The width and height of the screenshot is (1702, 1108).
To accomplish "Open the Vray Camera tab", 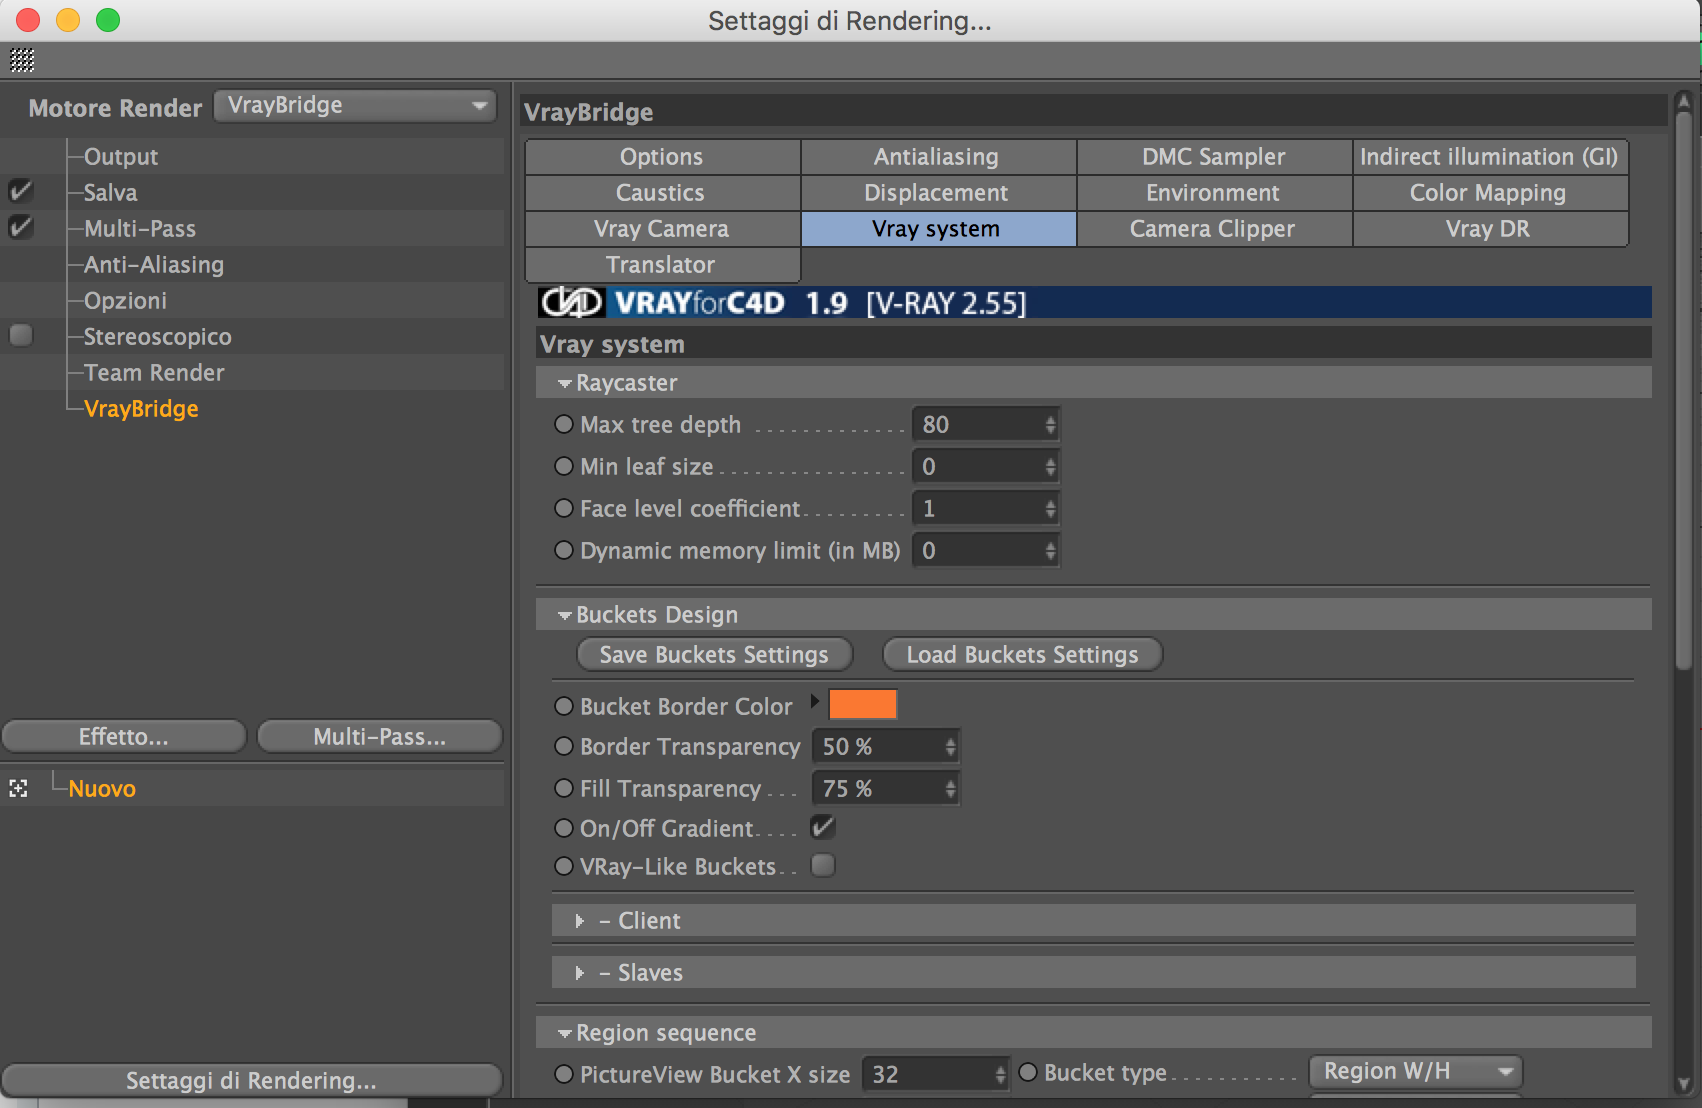I will (662, 229).
